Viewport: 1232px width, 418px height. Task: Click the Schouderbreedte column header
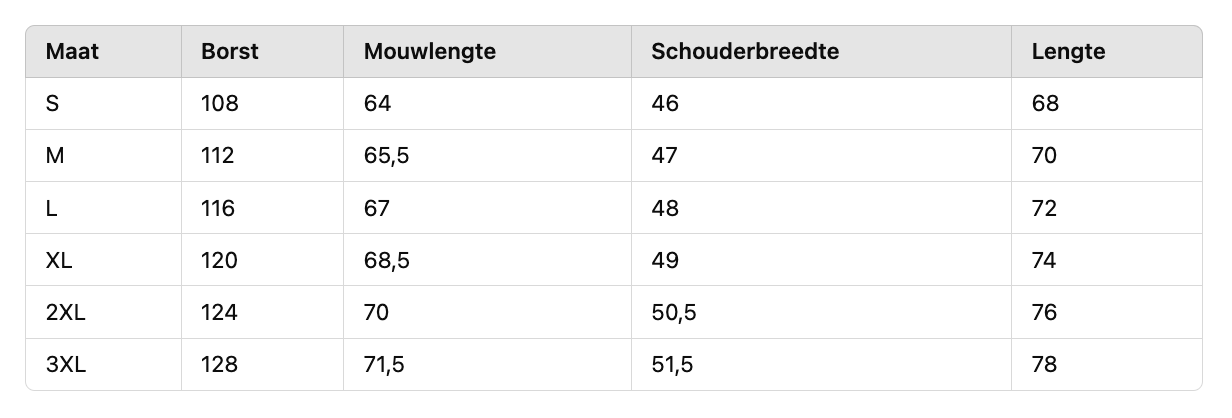745,52
